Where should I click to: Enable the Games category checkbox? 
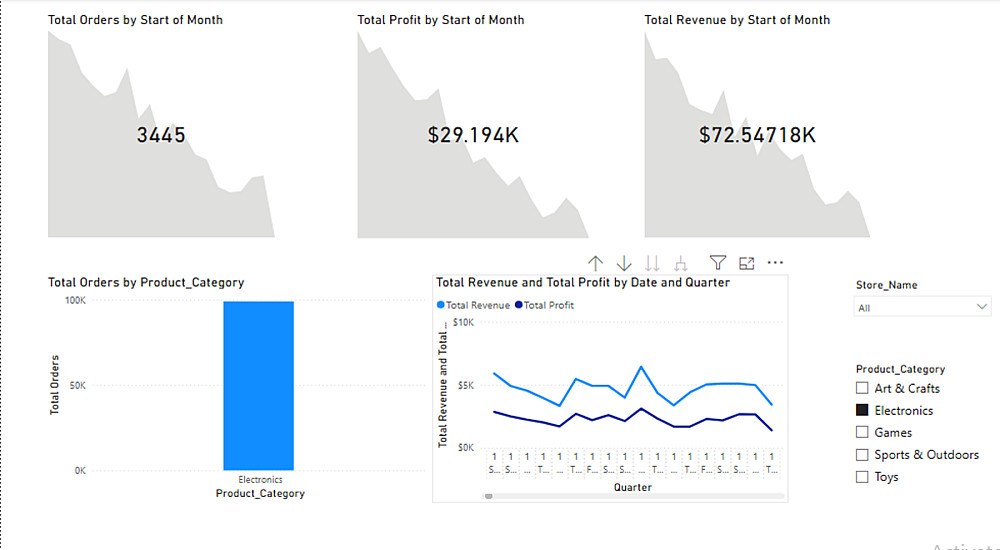click(862, 433)
